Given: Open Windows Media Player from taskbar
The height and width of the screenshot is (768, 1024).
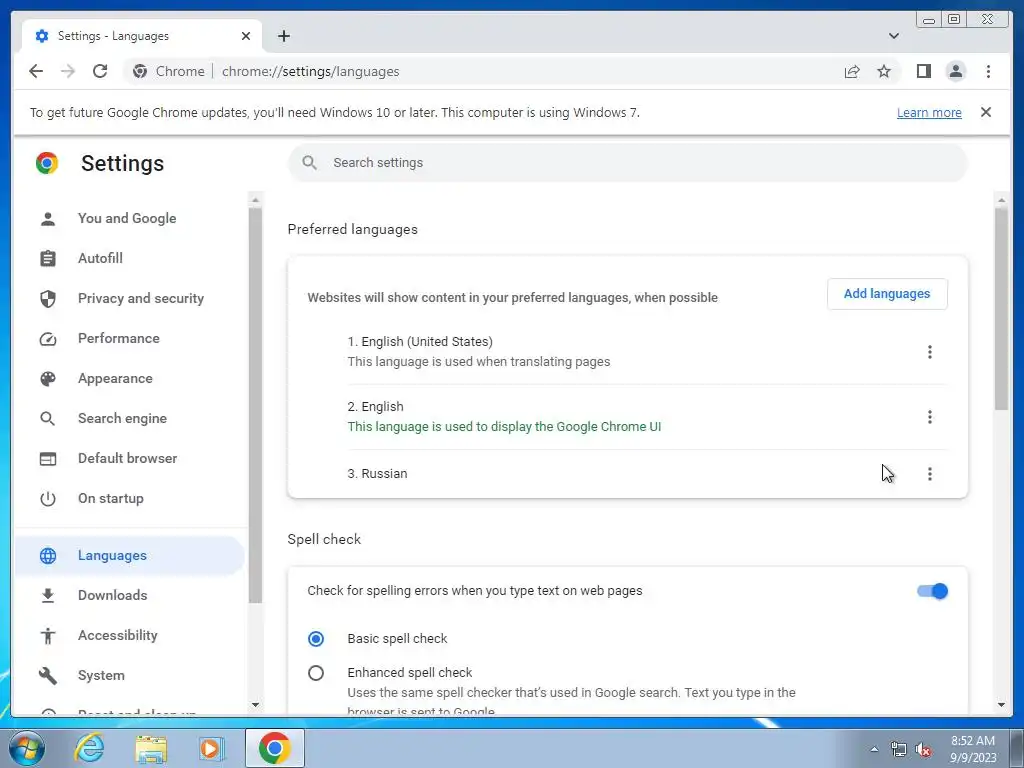Looking at the screenshot, I should [212, 748].
